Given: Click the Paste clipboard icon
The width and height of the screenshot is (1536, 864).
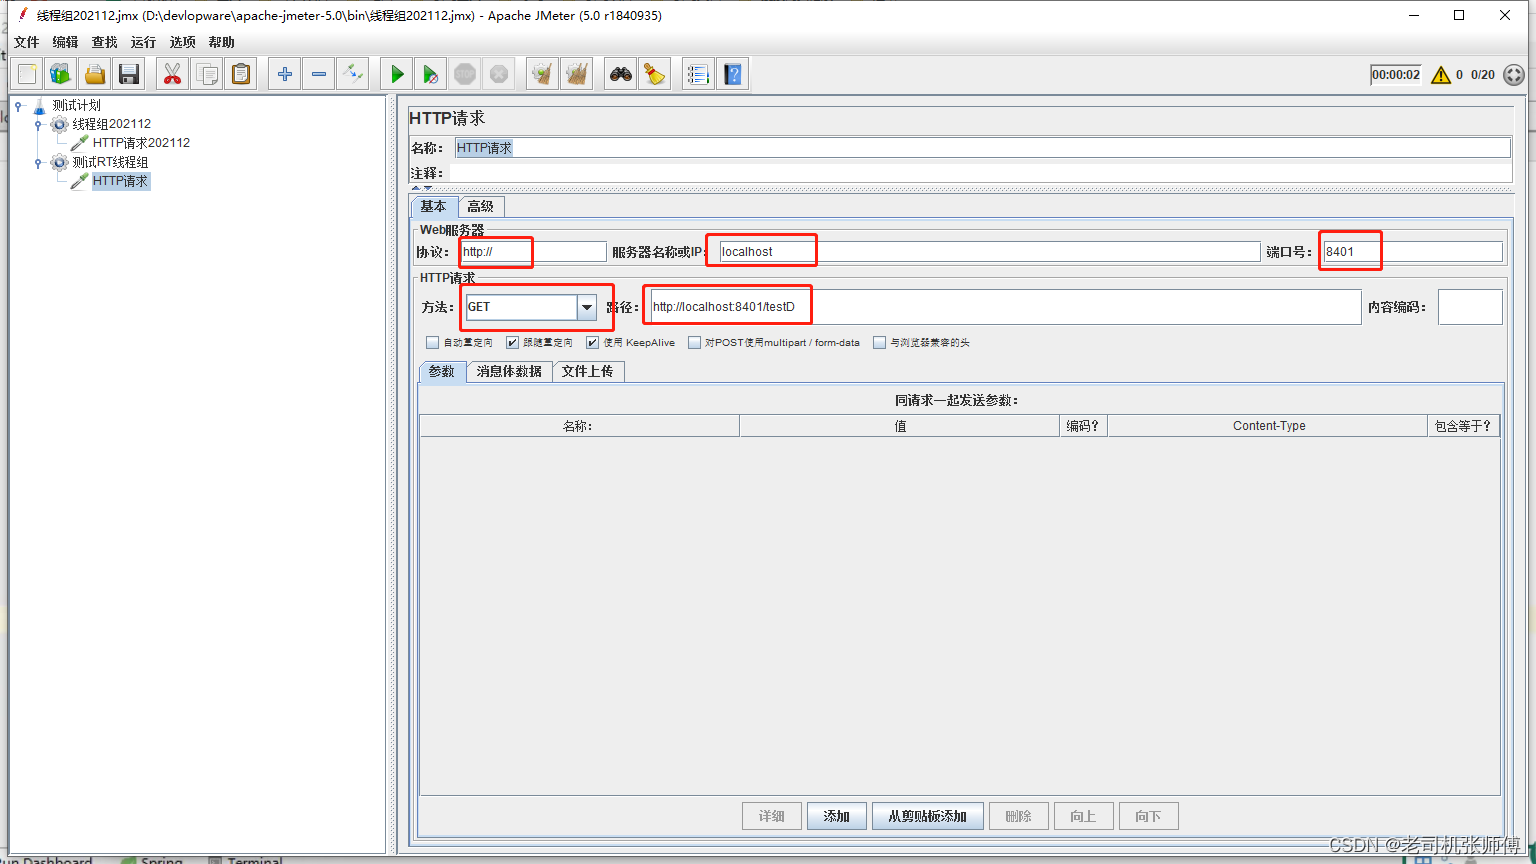Looking at the screenshot, I should (241, 74).
